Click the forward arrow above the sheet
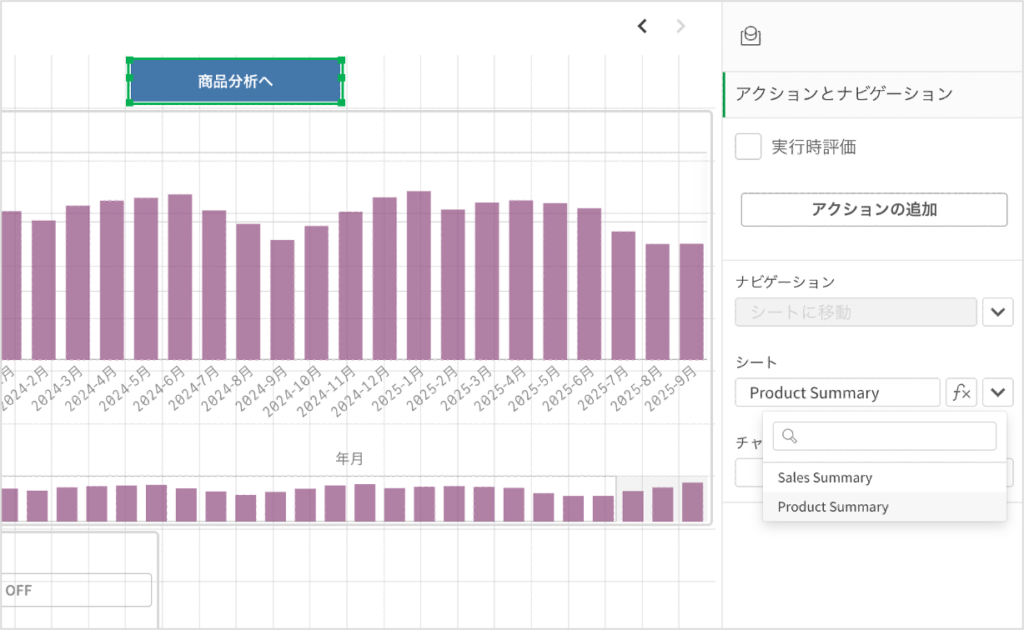1024x630 pixels. coord(681,26)
